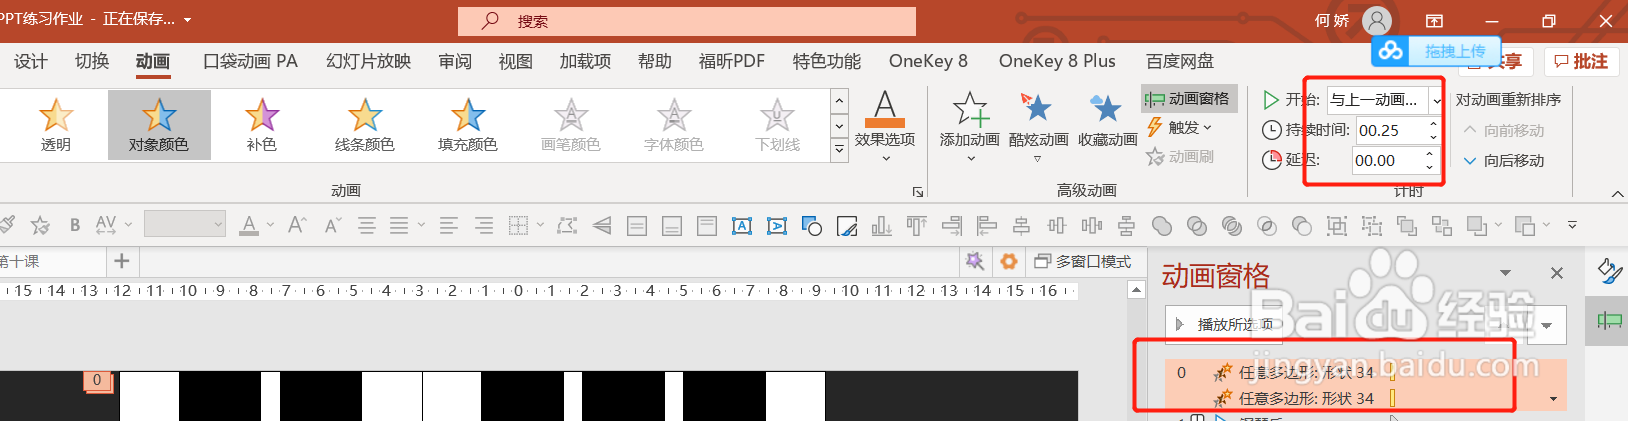Open the 加载项 ribbon tab
Viewport: 1628px width, 421px height.
click(x=585, y=62)
